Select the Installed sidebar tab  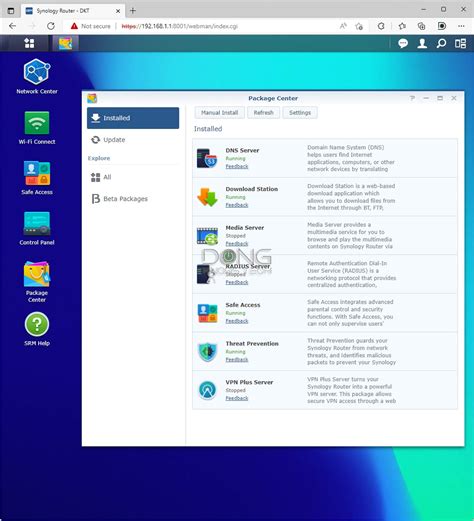pos(133,118)
